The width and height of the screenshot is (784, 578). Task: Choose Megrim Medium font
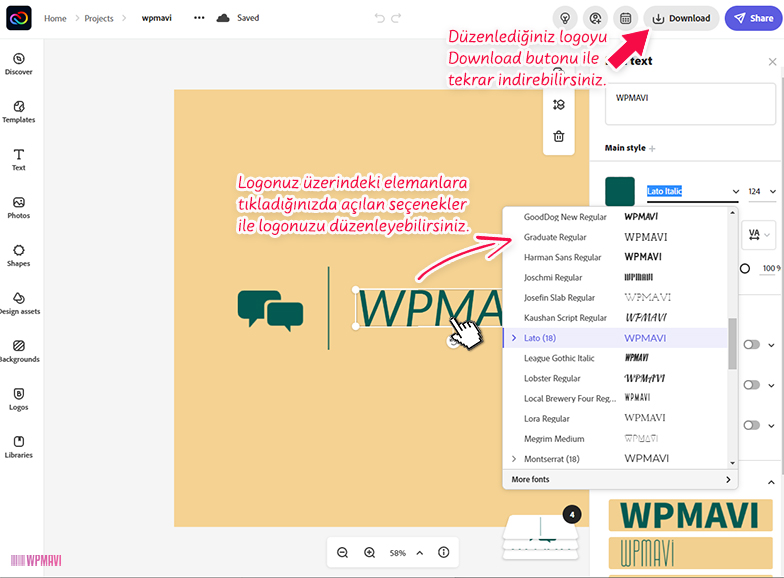tap(615, 438)
